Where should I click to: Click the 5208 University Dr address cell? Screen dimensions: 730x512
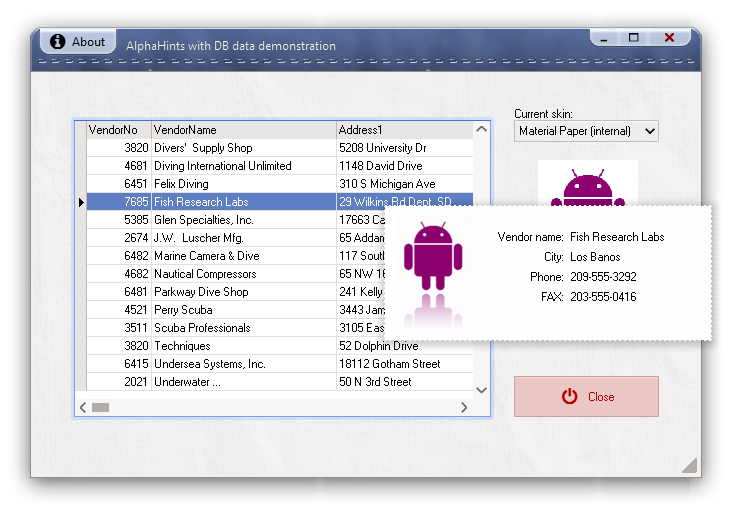(x=405, y=148)
